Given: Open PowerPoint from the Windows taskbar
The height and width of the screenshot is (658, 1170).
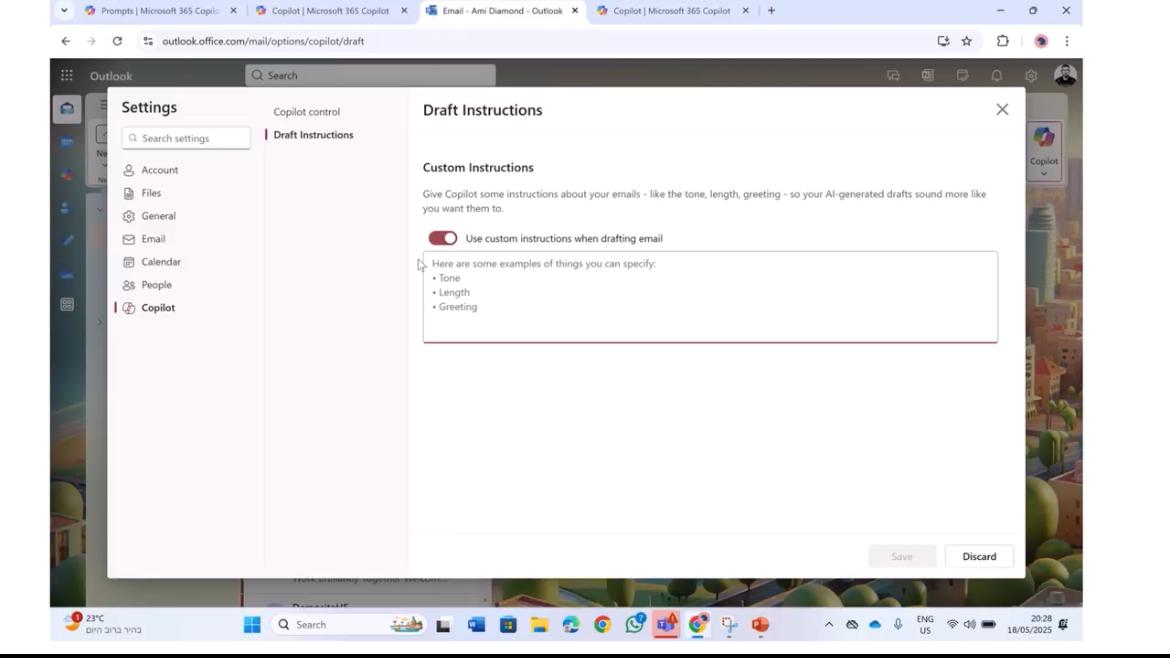Looking at the screenshot, I should tap(760, 624).
